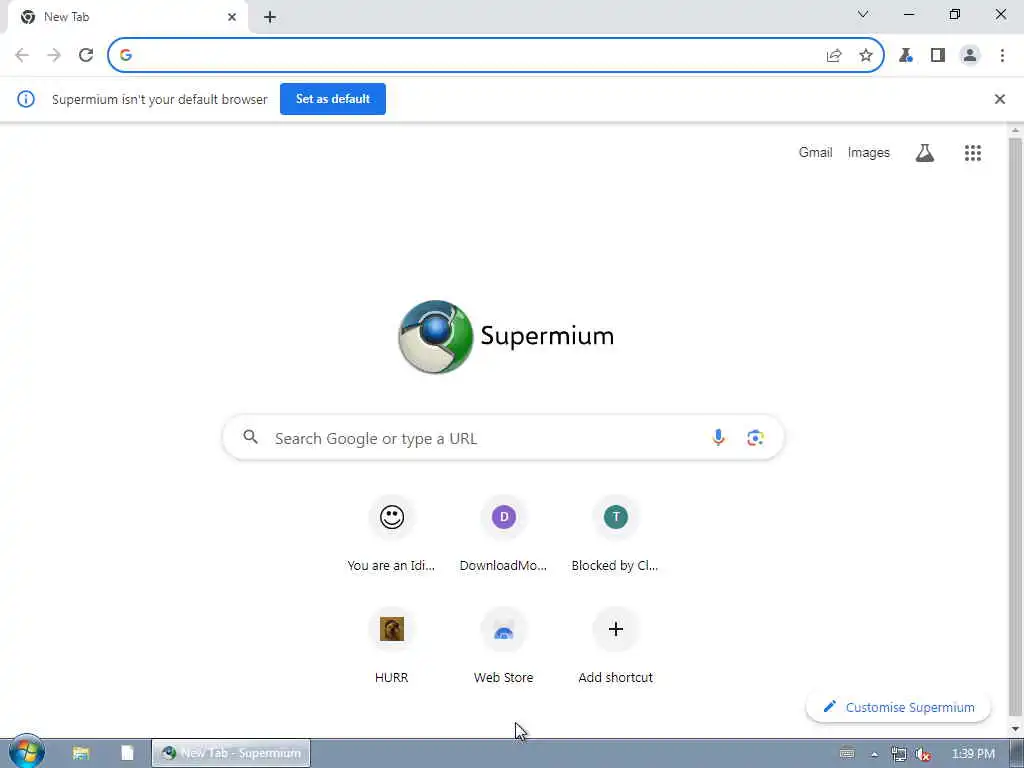Open the Gmail link

click(x=816, y=153)
